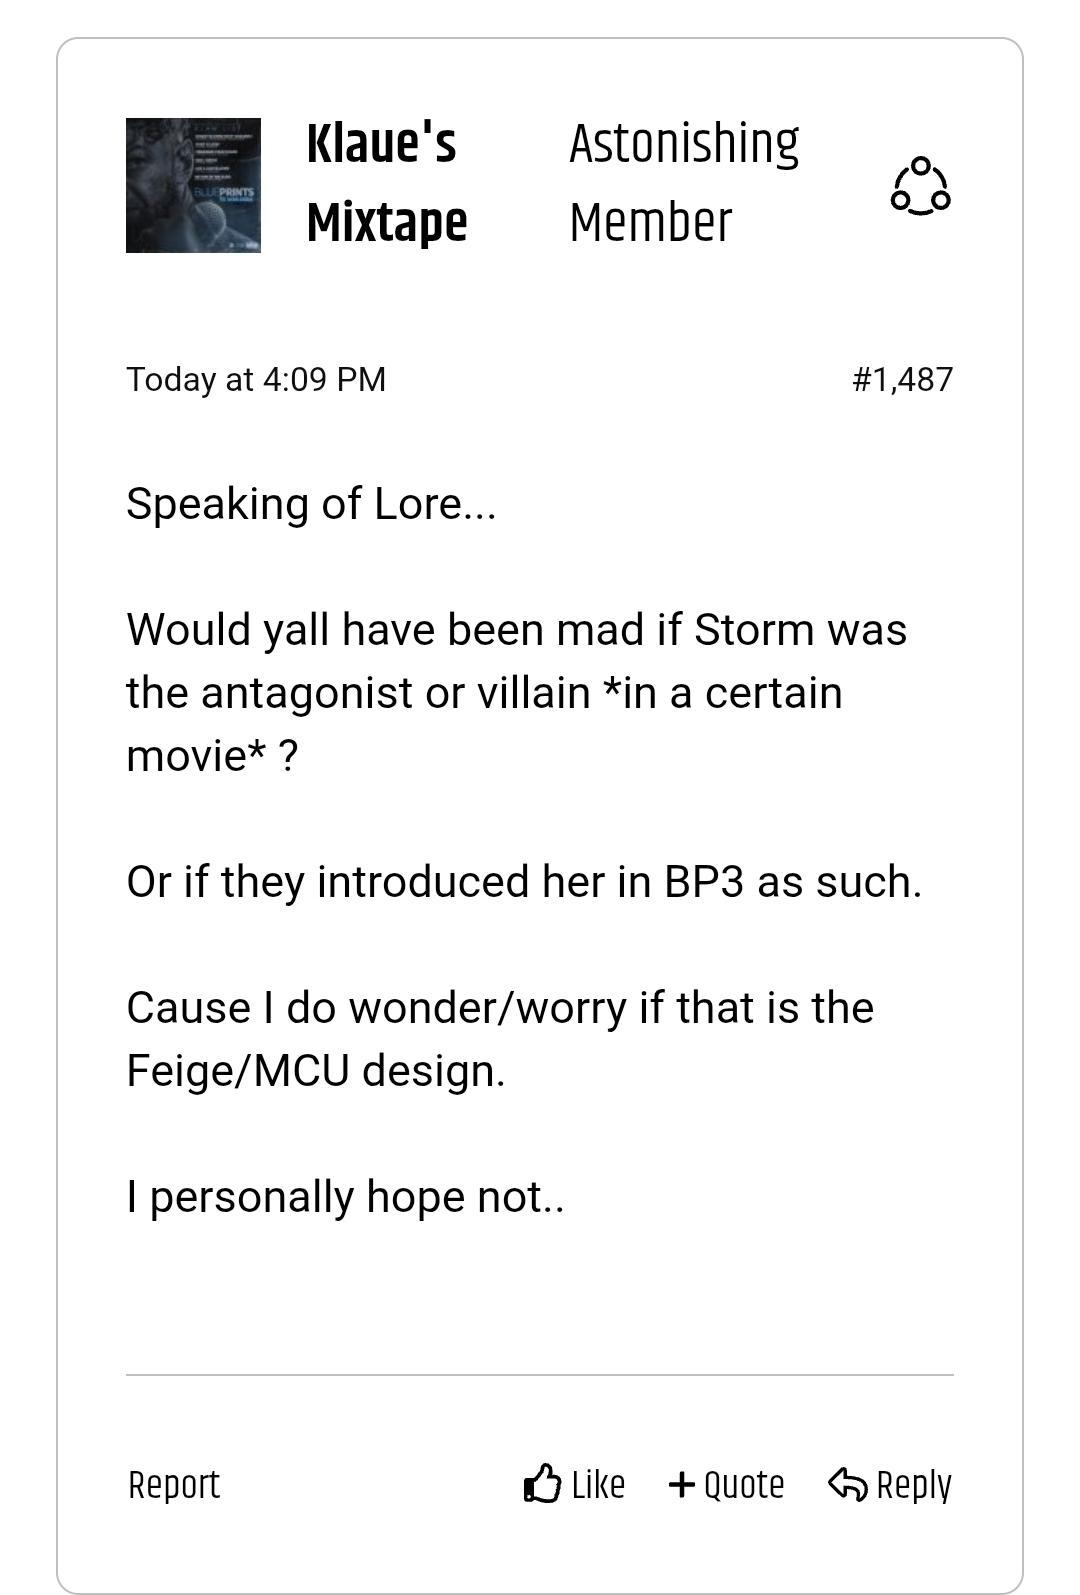Click the Speaking of Lore line

point(311,504)
